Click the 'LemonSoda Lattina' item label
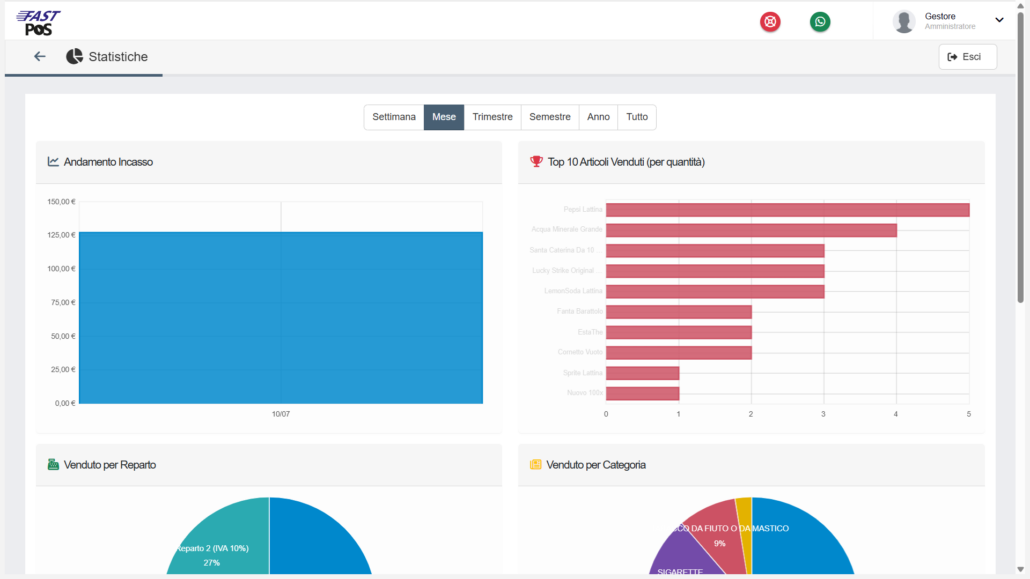Image resolution: width=1030 pixels, height=579 pixels. pyautogui.click(x=573, y=291)
